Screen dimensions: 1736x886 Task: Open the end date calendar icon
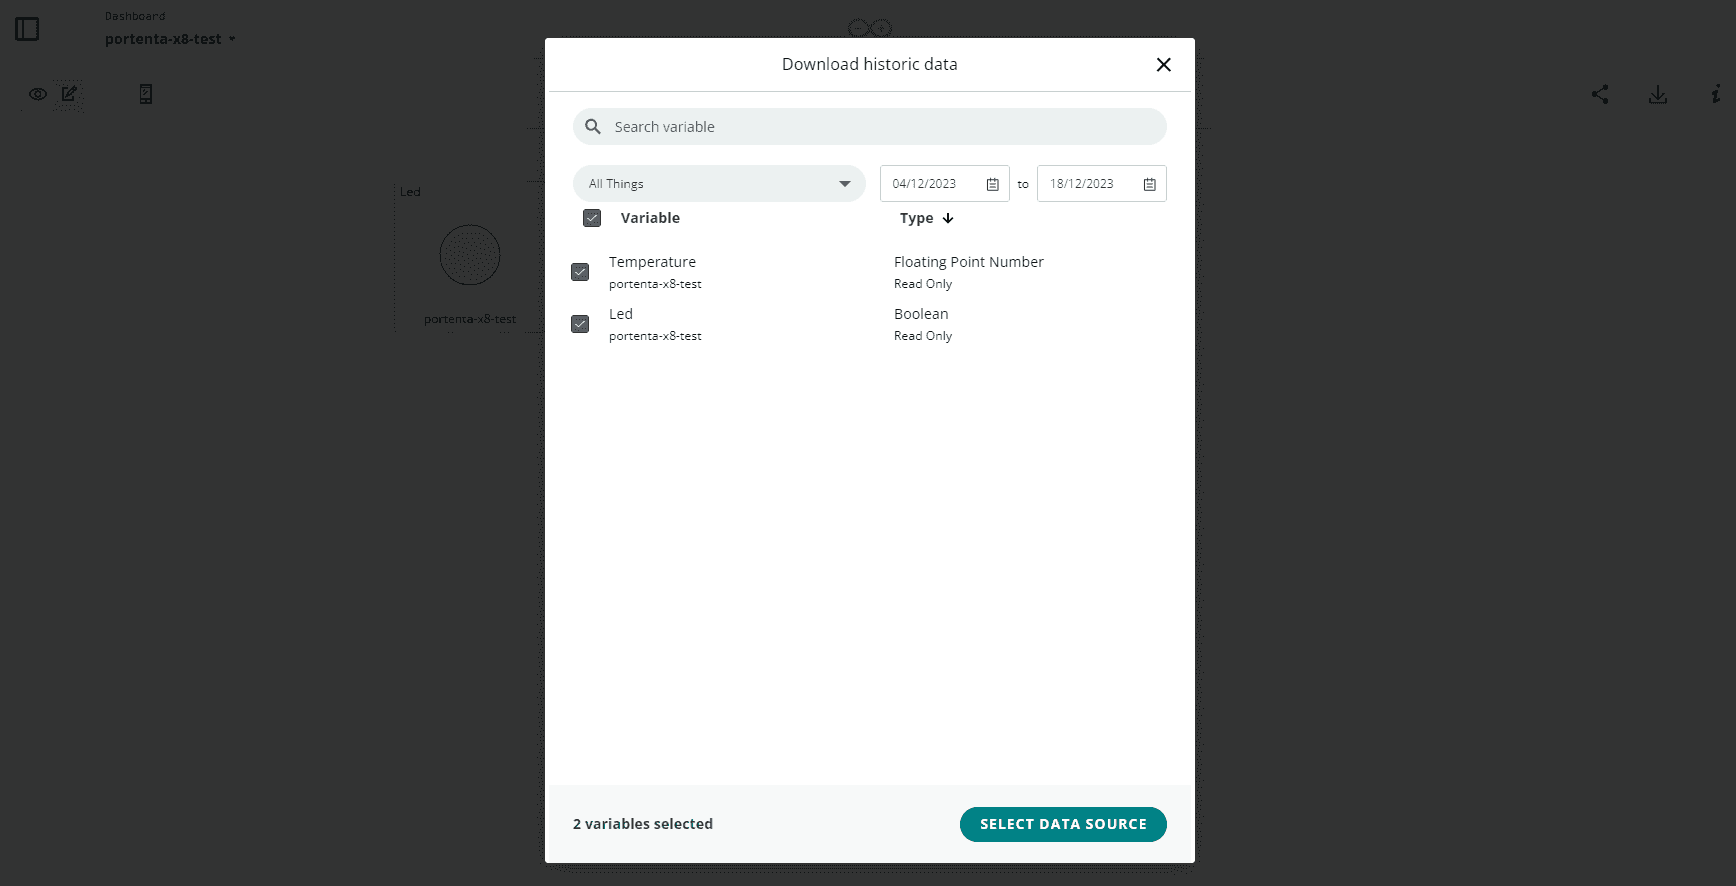click(1149, 184)
